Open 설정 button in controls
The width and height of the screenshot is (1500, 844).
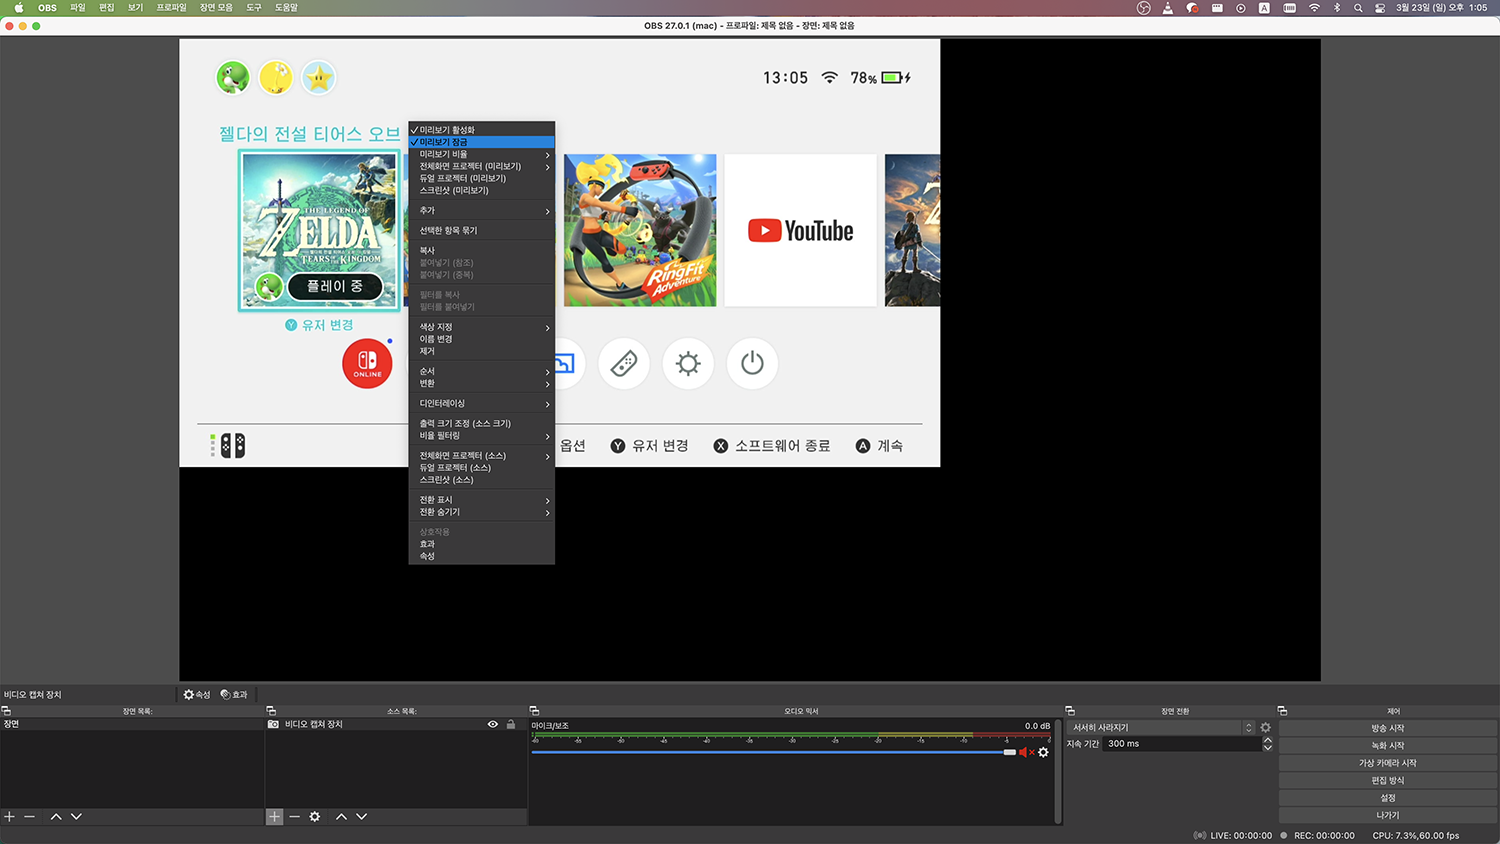pyautogui.click(x=1387, y=798)
